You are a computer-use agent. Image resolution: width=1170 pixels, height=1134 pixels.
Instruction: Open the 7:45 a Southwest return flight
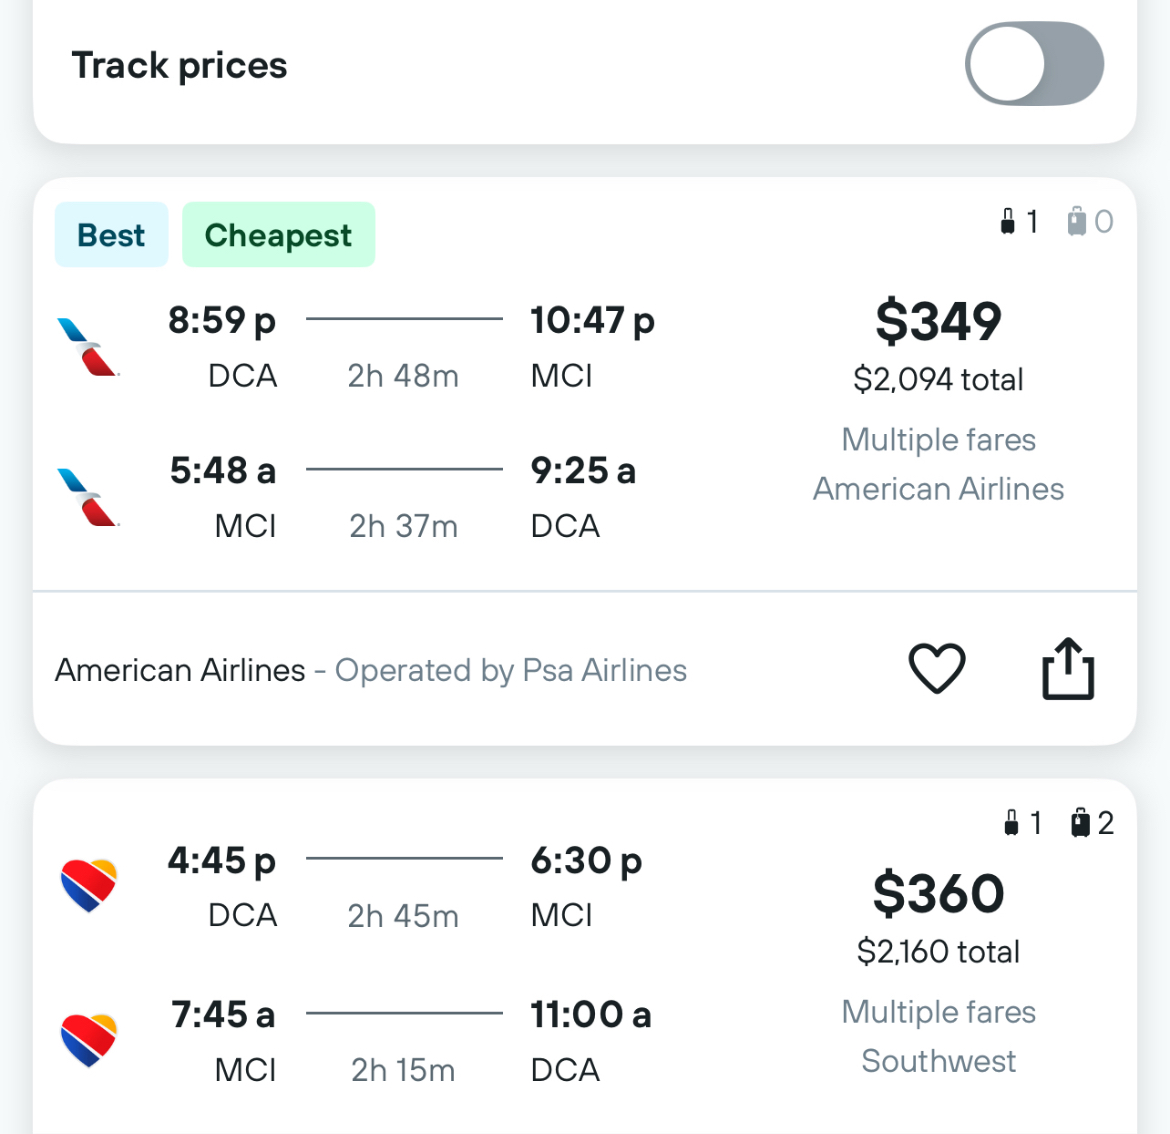tap(410, 1041)
